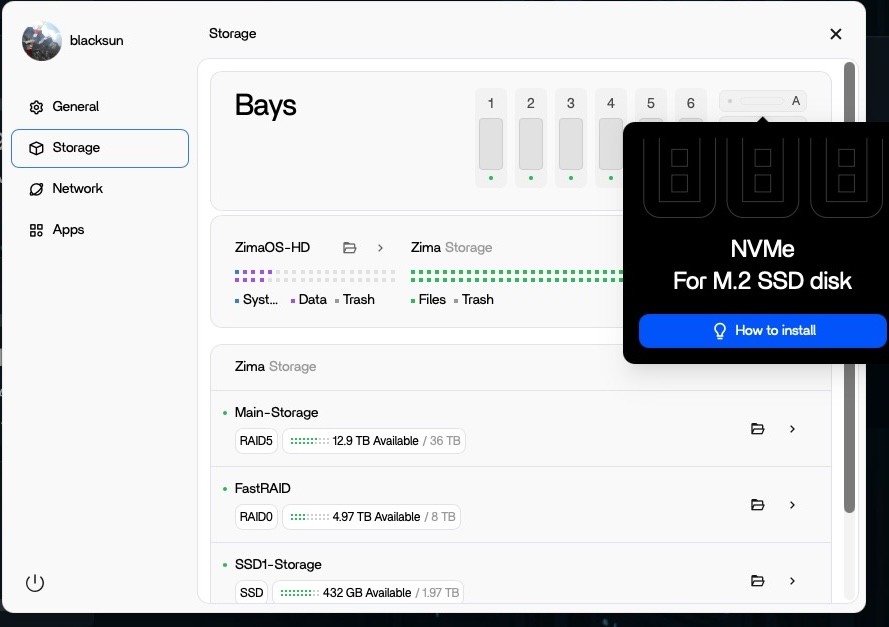The width and height of the screenshot is (889, 627).
Task: Open the folder icon for SSD1-Storage
Action: [x=757, y=581]
